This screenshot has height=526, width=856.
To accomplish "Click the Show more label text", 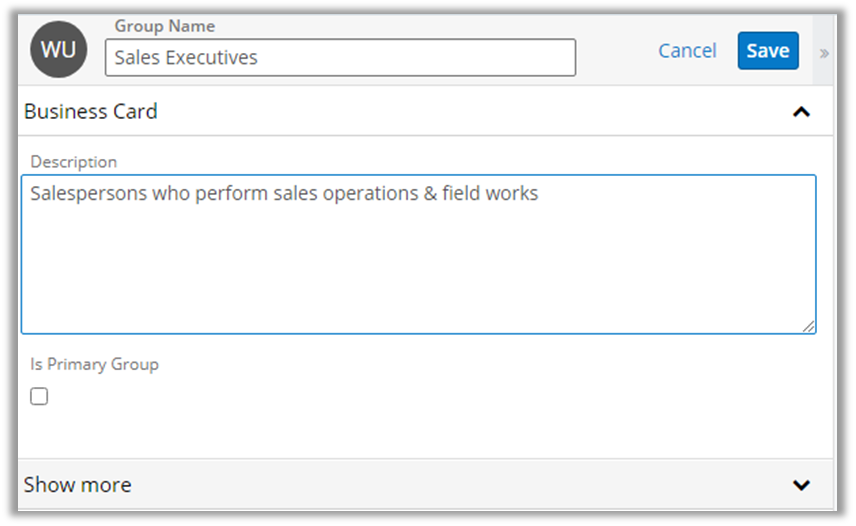I will click(x=78, y=485).
